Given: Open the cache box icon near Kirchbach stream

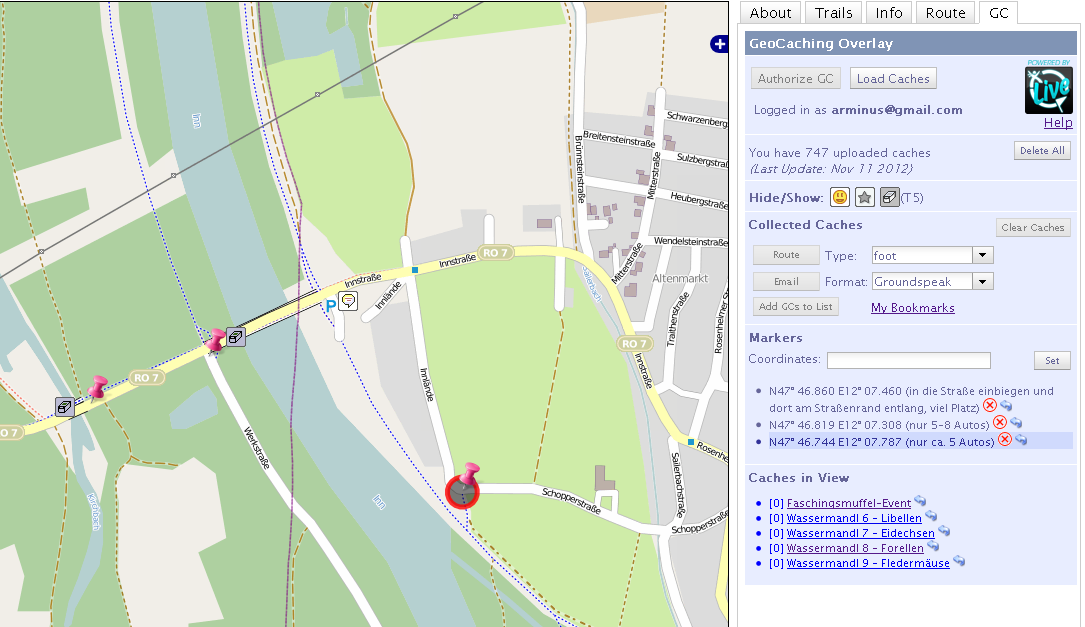Looking at the screenshot, I should 65,407.
